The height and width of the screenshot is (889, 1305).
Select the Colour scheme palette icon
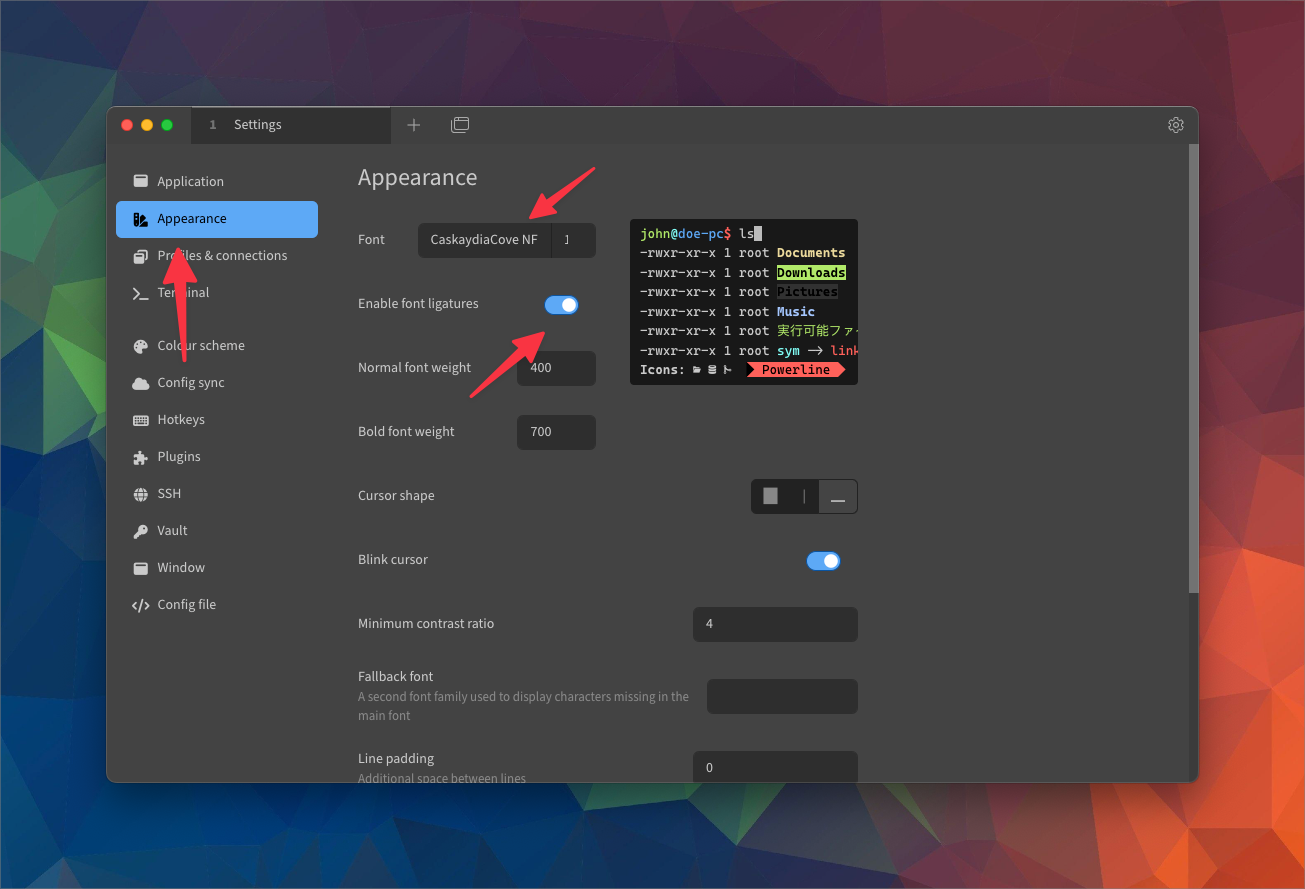141,345
